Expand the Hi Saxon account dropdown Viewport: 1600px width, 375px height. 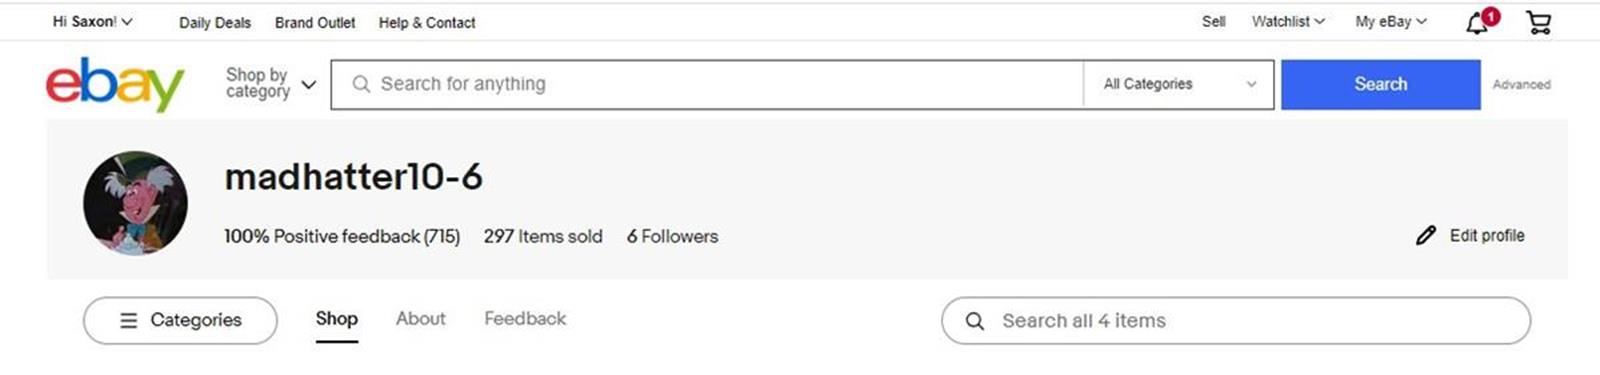92,21
